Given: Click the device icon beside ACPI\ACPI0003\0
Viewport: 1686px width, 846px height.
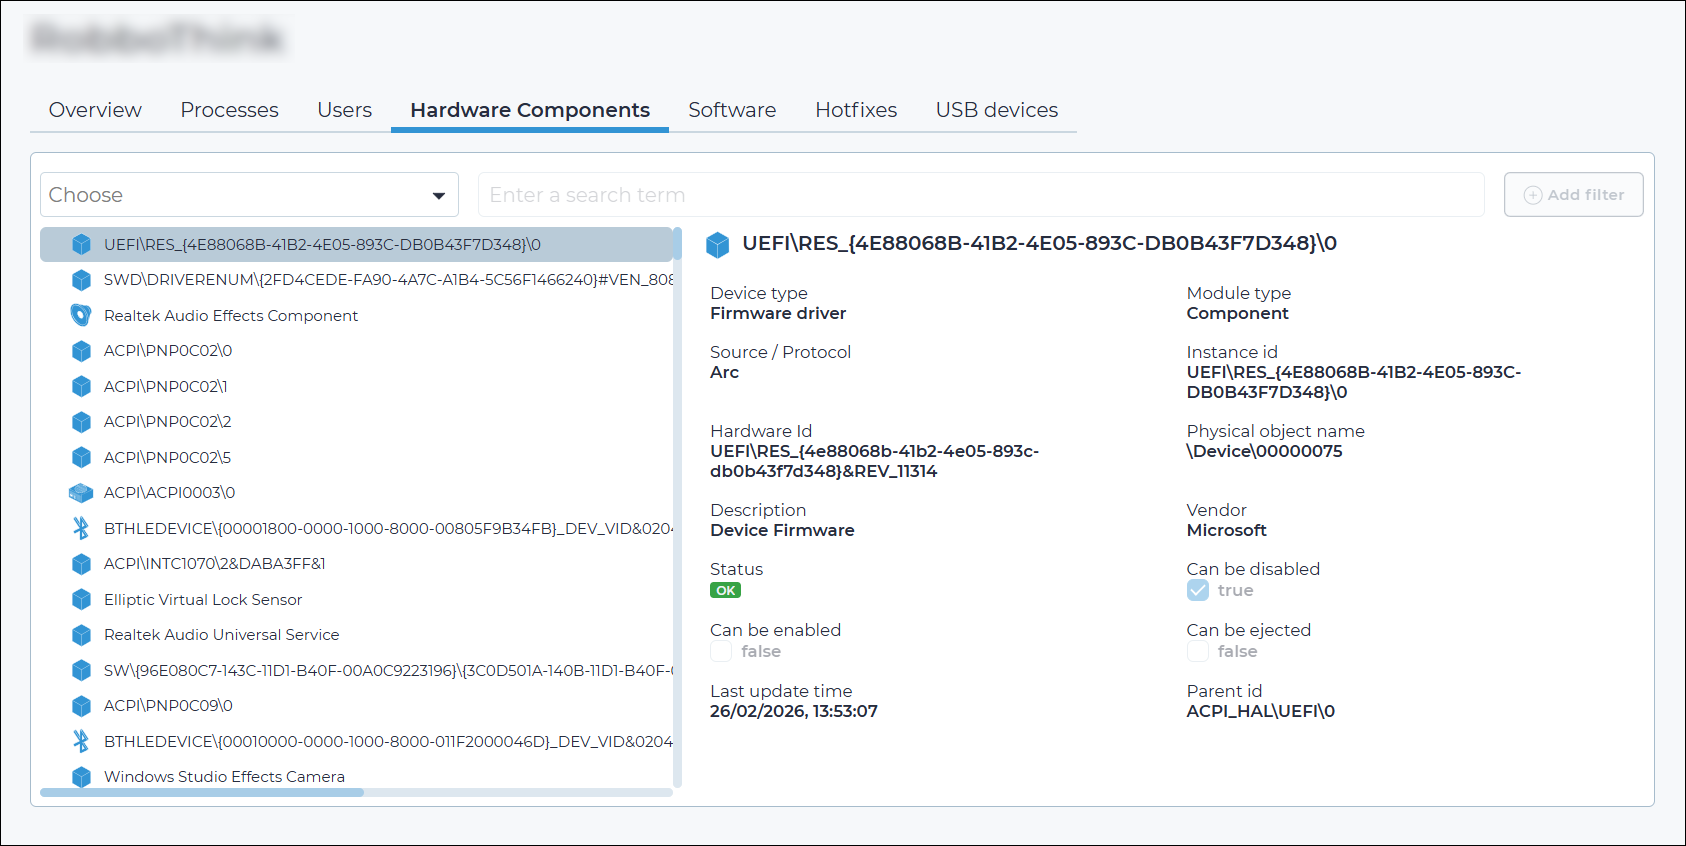Looking at the screenshot, I should (x=81, y=493).
